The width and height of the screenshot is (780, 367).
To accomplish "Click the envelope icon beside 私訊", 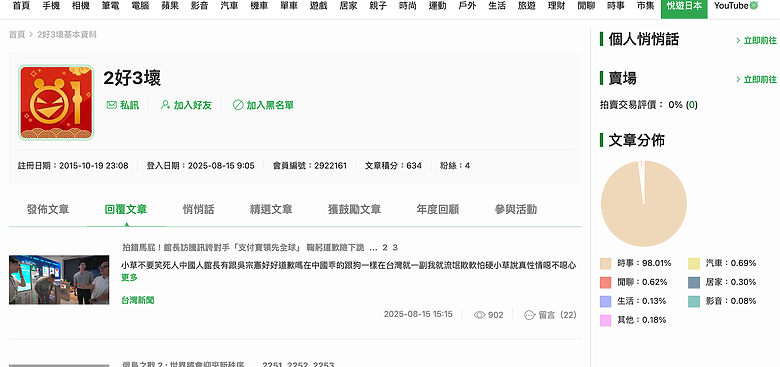I will pos(111,105).
